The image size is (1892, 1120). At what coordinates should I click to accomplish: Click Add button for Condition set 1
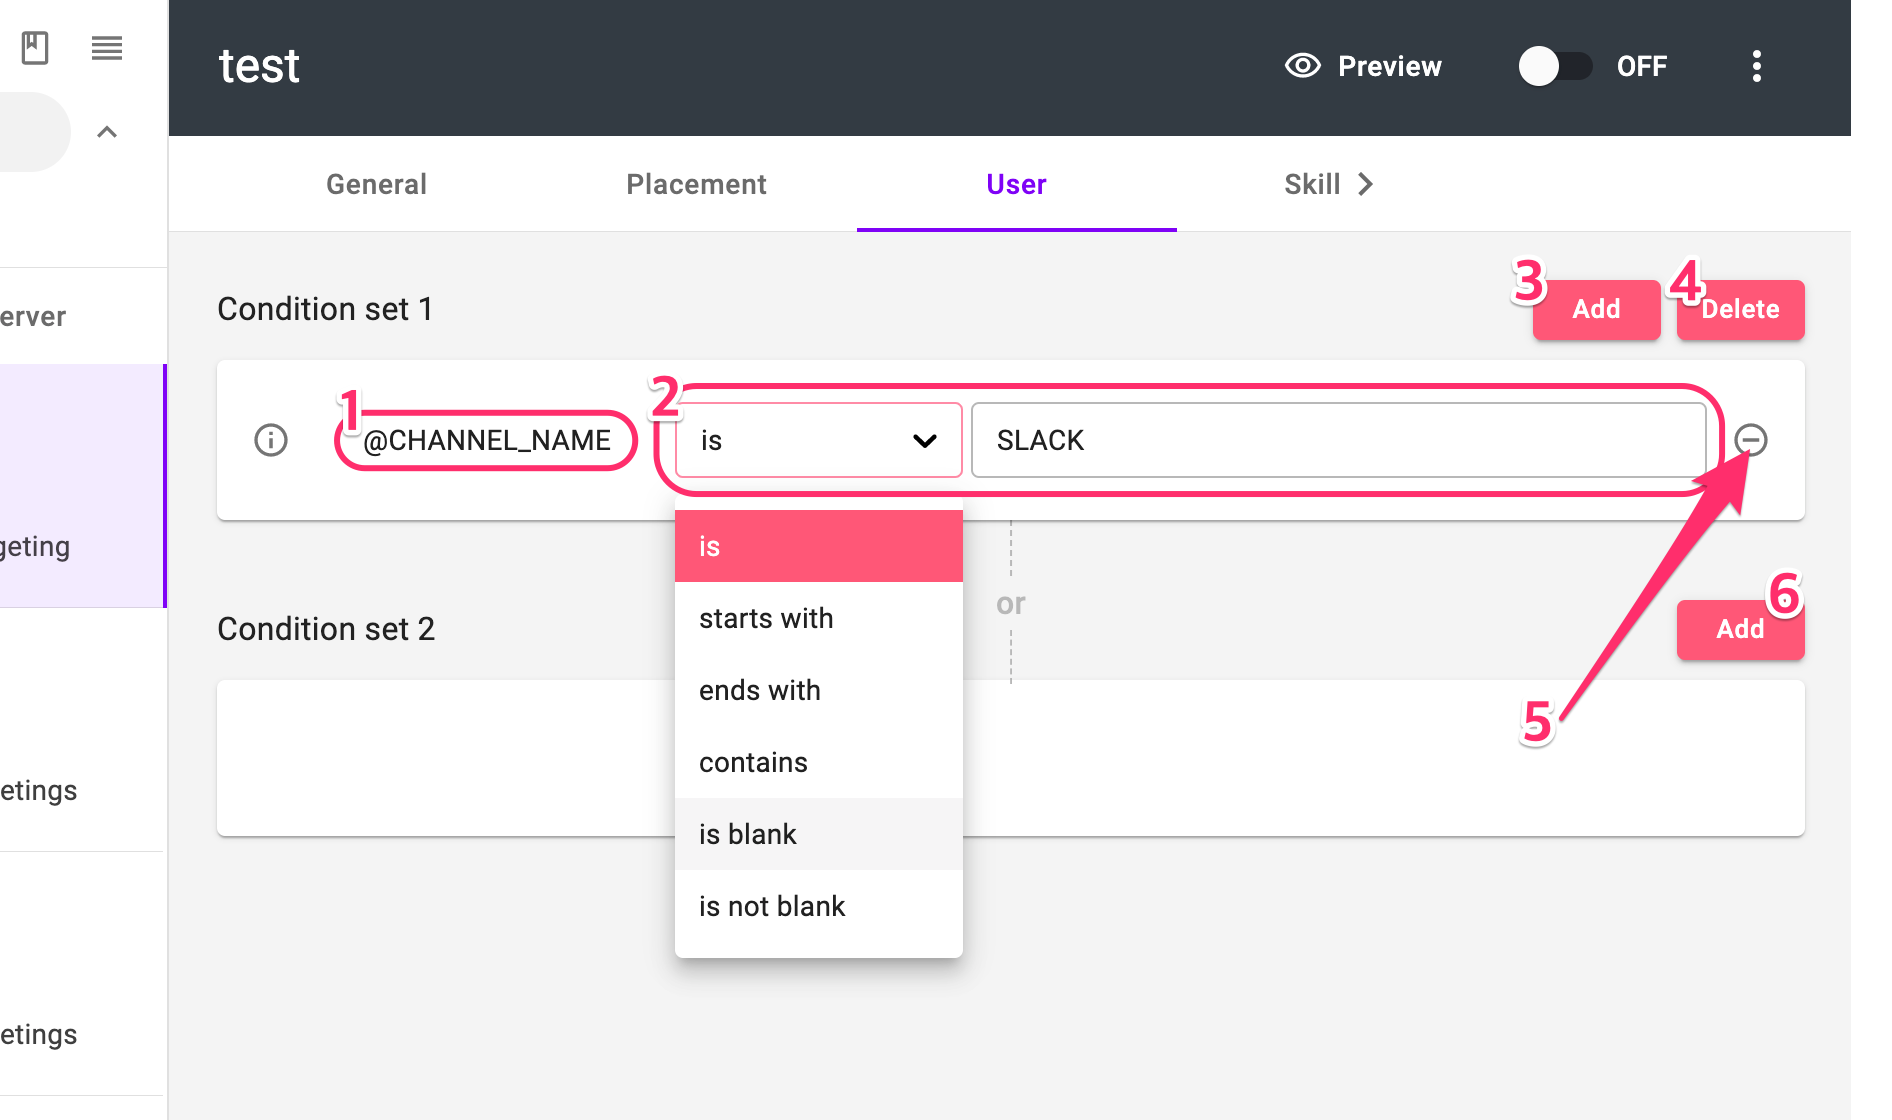(x=1596, y=309)
